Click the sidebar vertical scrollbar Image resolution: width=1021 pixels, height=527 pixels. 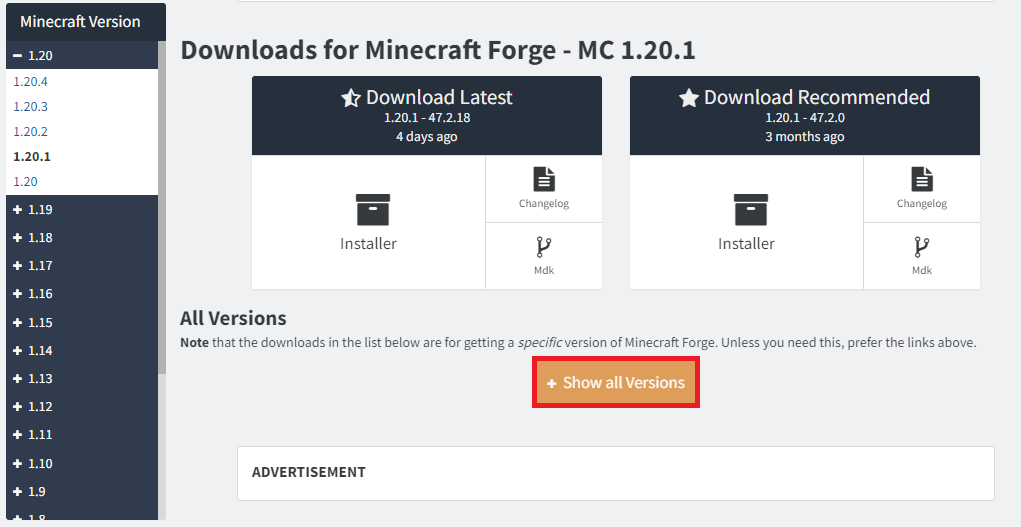click(x=162, y=200)
